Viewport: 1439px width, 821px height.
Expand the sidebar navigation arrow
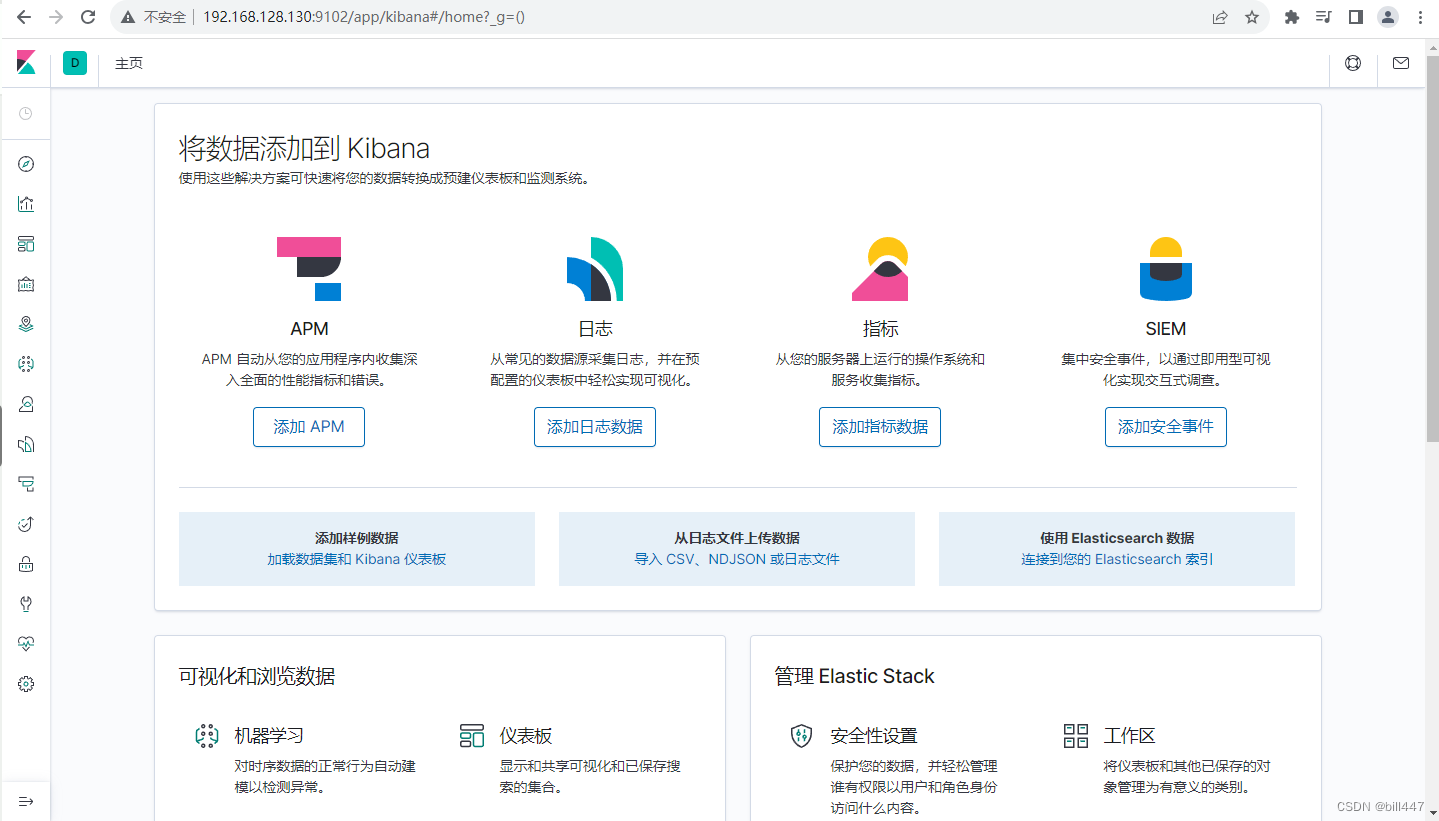pos(26,801)
